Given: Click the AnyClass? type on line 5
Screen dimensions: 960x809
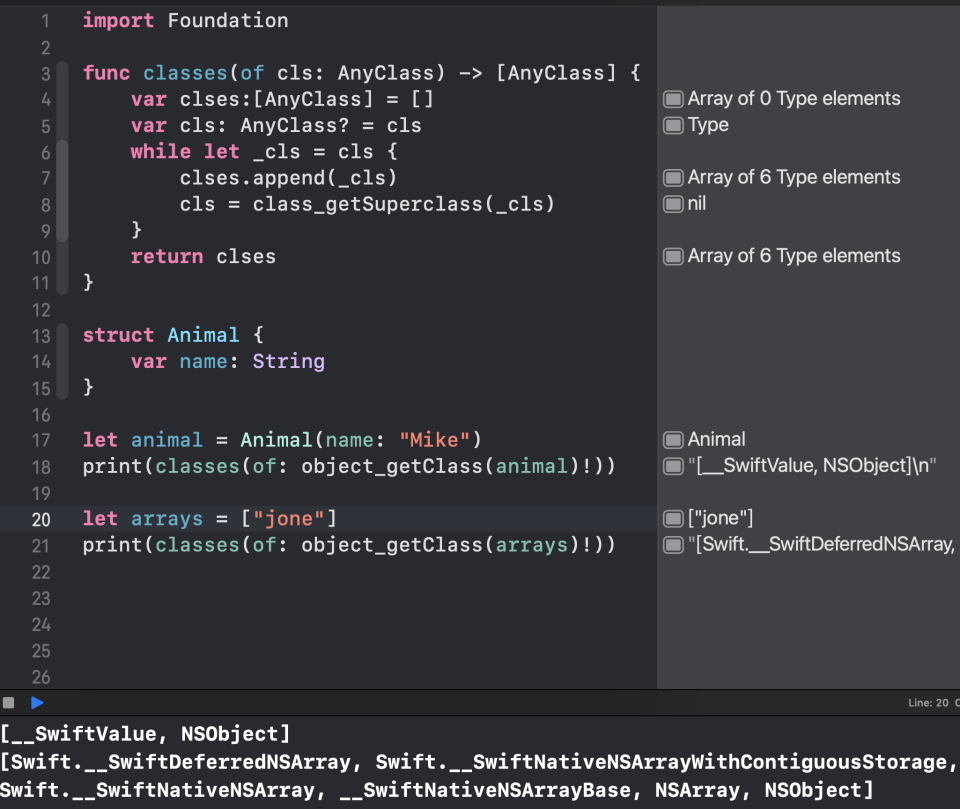Looking at the screenshot, I should [x=294, y=126].
